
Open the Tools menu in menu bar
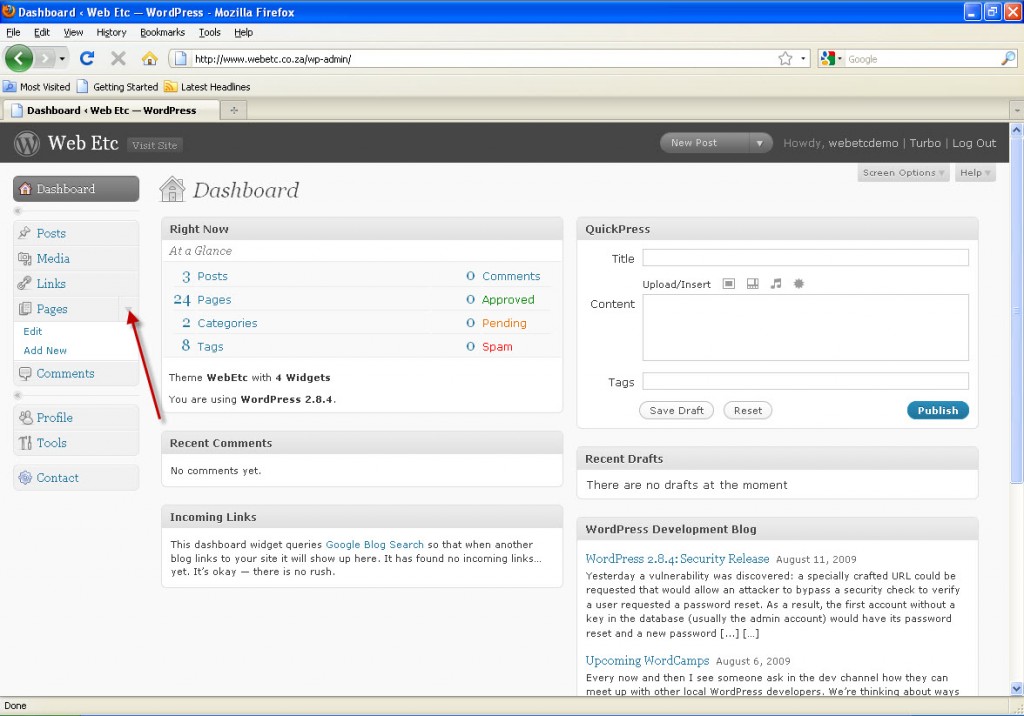click(x=210, y=32)
